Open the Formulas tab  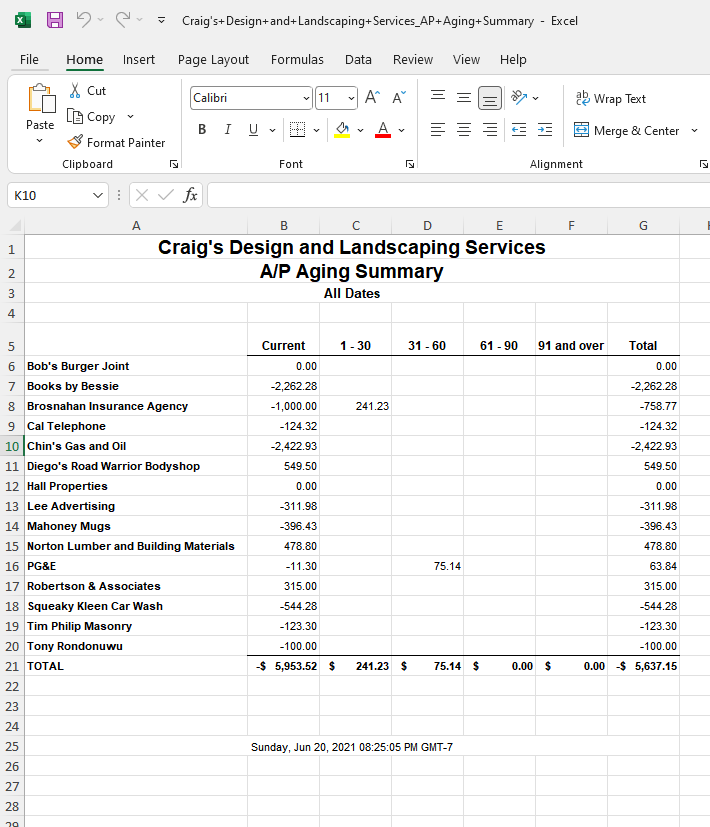(x=297, y=60)
